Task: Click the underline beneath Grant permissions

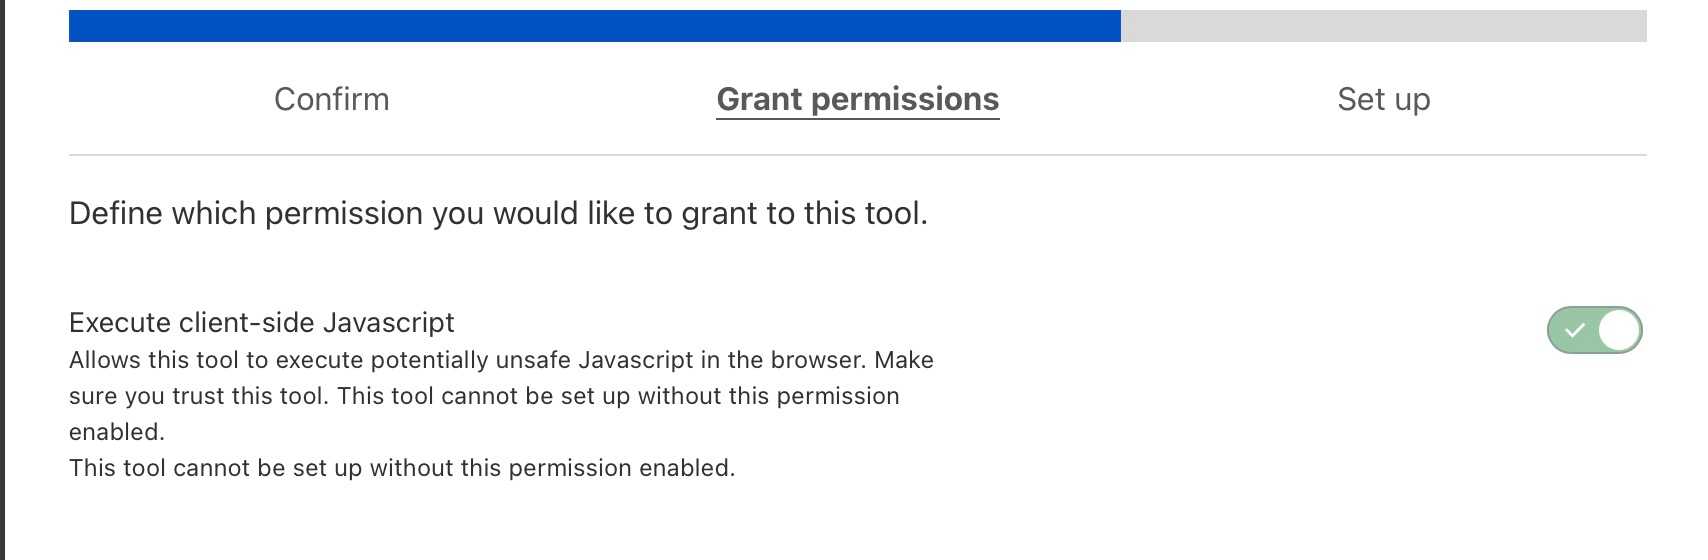Action: [857, 118]
